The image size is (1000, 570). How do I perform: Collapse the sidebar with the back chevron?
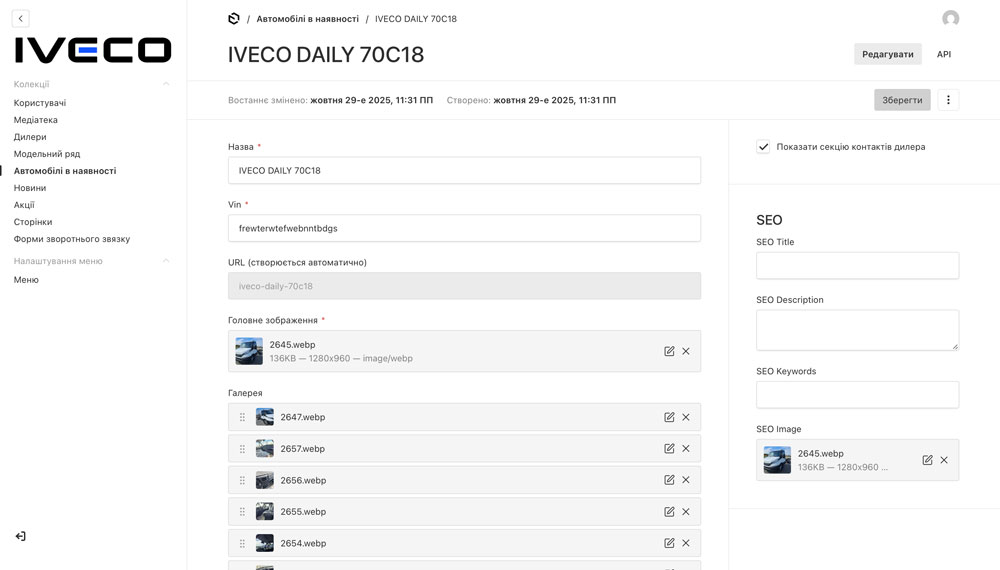click(21, 19)
